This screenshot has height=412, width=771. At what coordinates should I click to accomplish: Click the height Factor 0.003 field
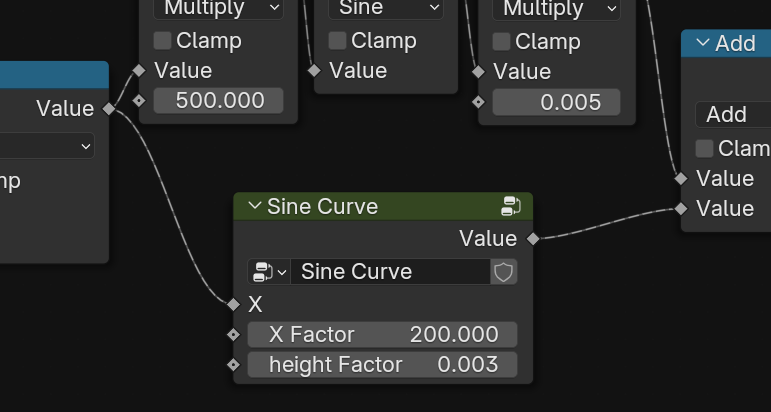[x=382, y=364]
